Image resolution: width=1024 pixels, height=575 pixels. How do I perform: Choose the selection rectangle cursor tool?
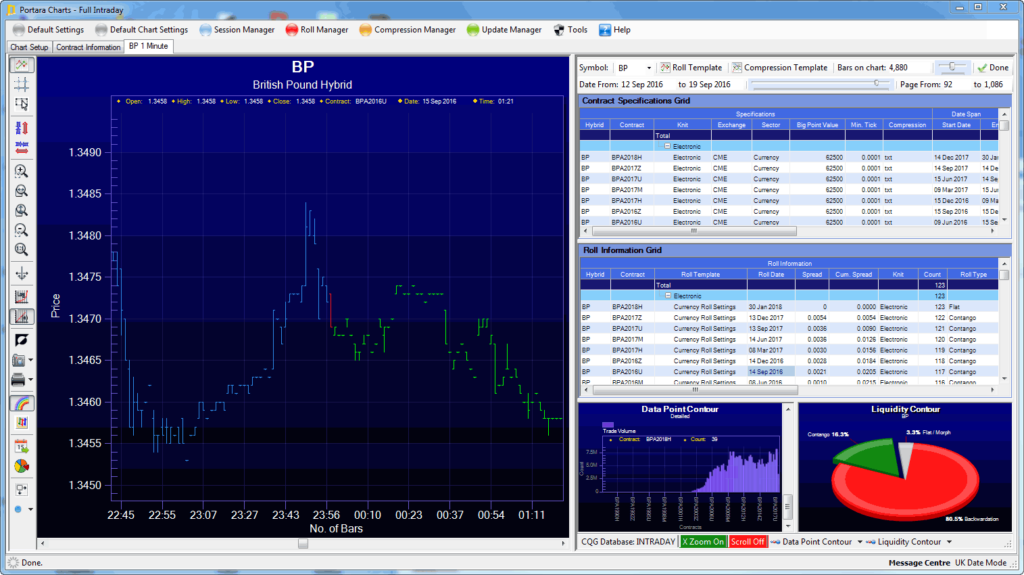tap(22, 104)
